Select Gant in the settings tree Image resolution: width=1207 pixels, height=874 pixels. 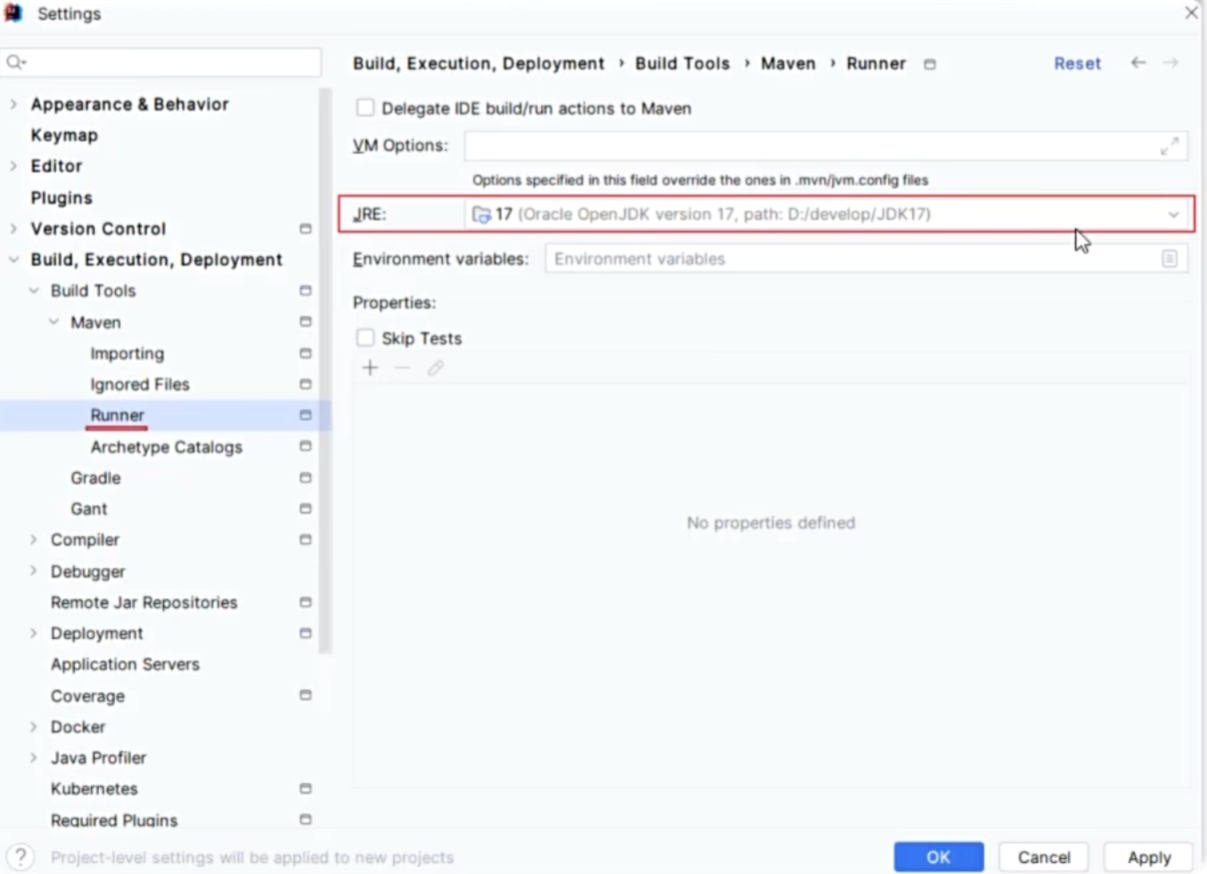pos(89,509)
